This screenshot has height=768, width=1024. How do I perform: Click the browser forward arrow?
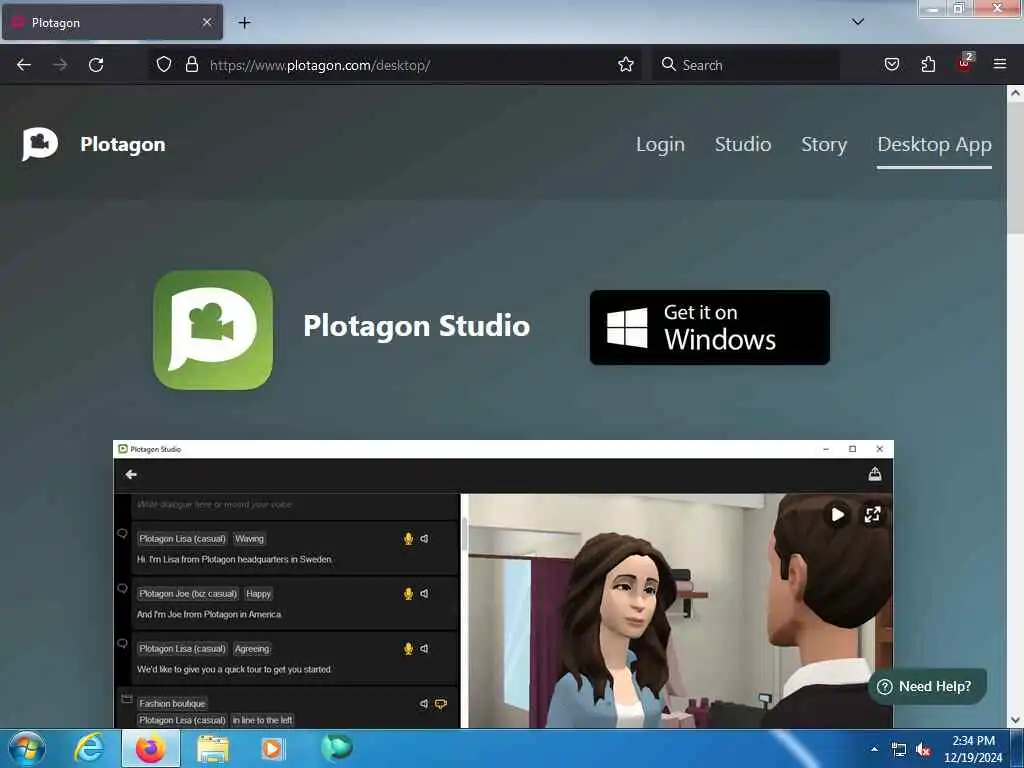(x=60, y=65)
